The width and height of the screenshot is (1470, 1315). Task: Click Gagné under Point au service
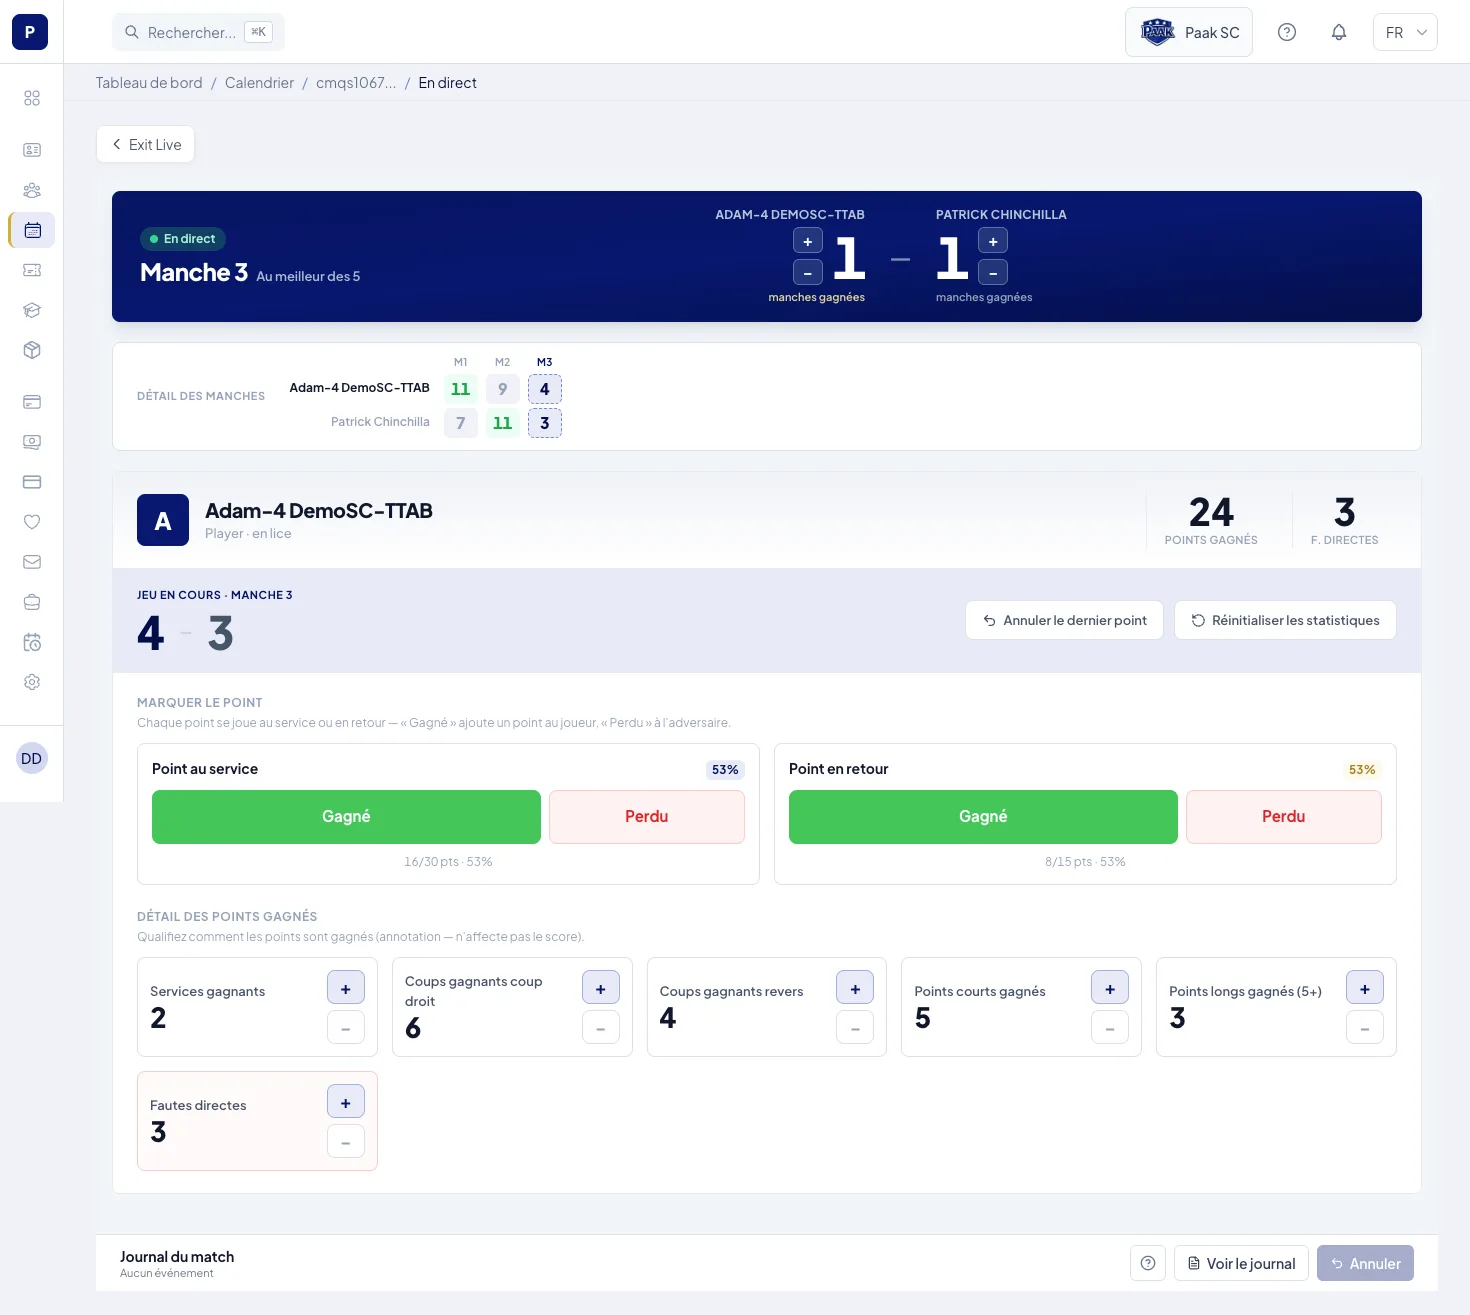point(346,817)
